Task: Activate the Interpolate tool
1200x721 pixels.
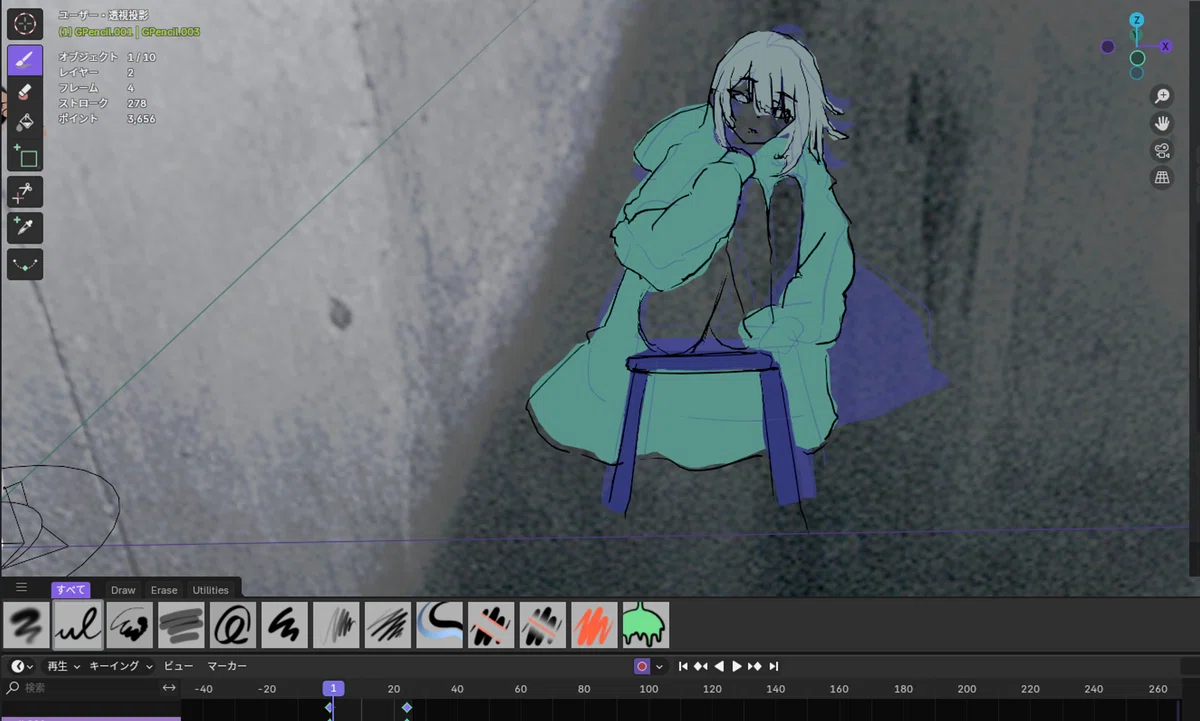Action: (25, 264)
